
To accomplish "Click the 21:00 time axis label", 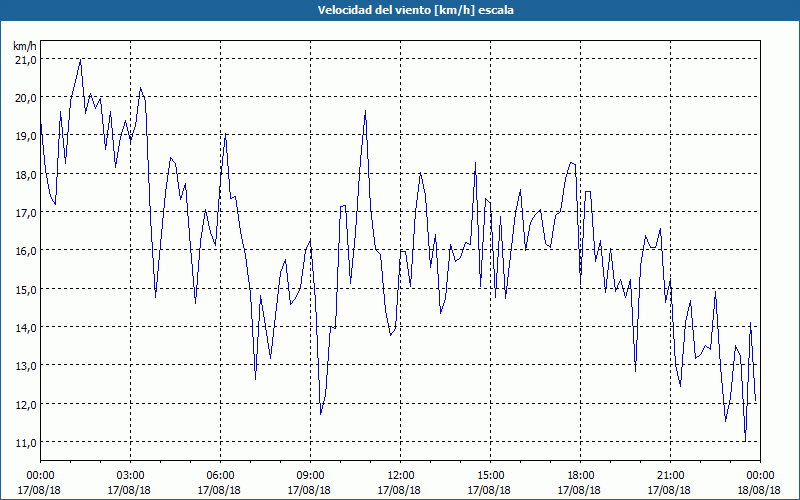I will tap(670, 476).
